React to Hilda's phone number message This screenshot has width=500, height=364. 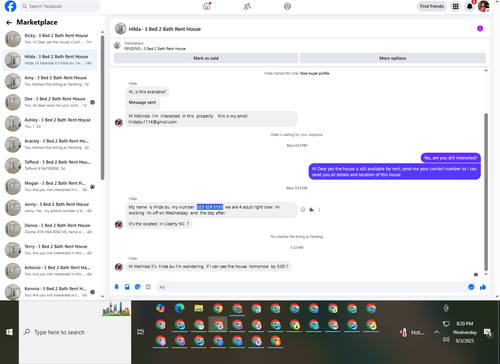click(303, 210)
